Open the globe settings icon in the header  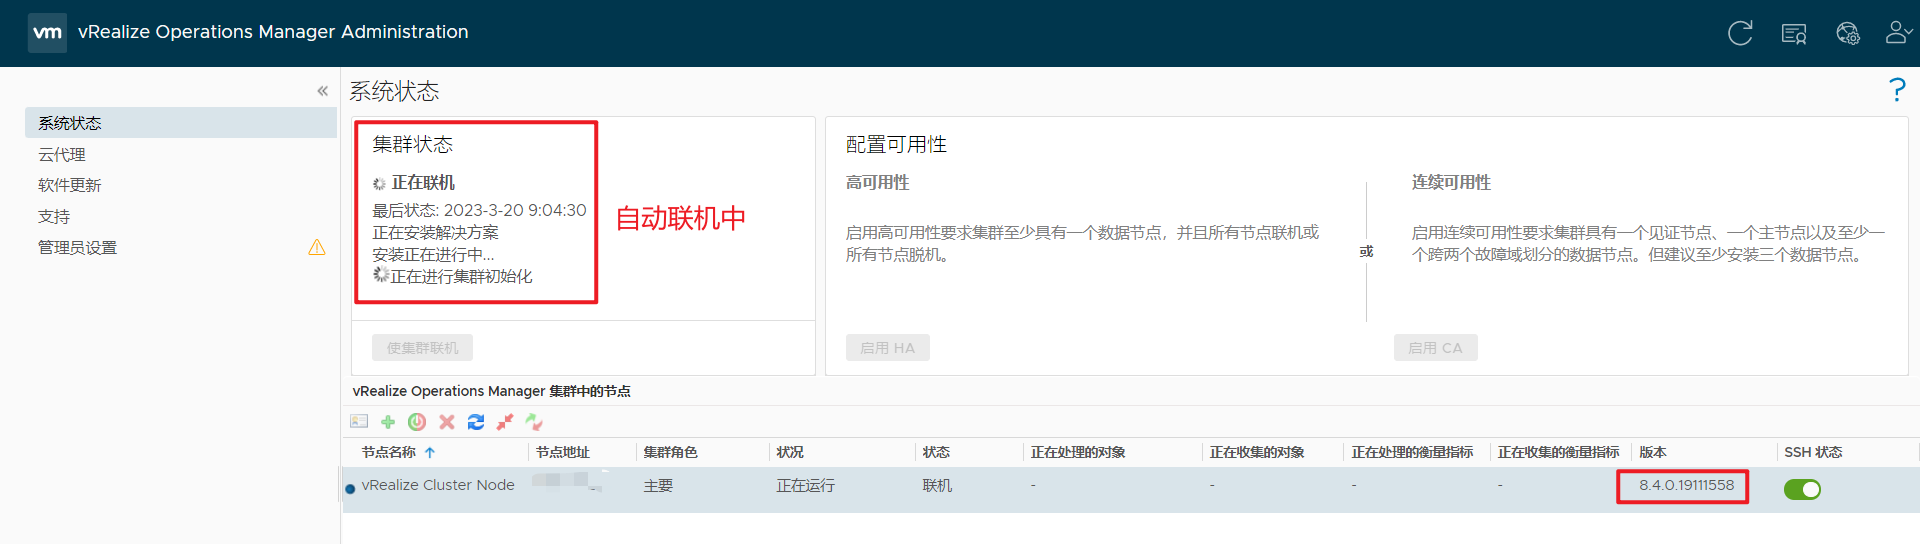point(1848,34)
